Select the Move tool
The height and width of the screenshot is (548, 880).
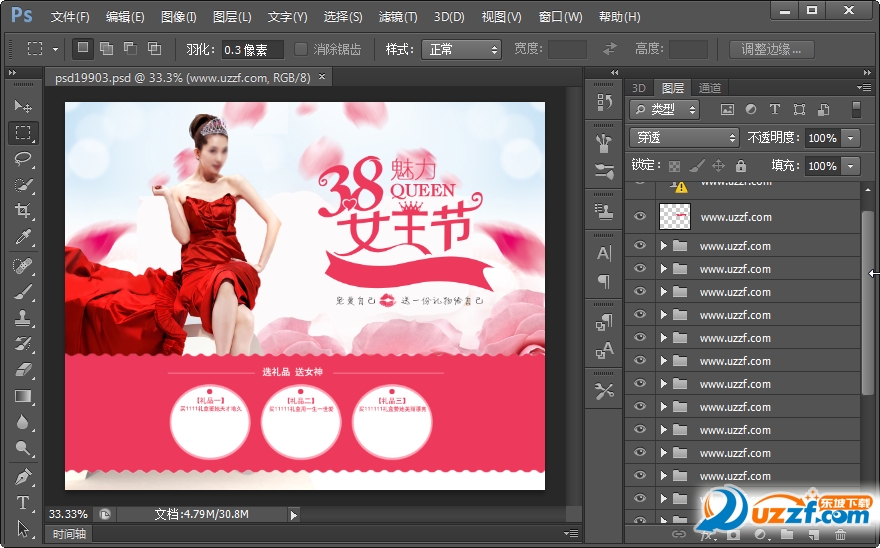[23, 106]
